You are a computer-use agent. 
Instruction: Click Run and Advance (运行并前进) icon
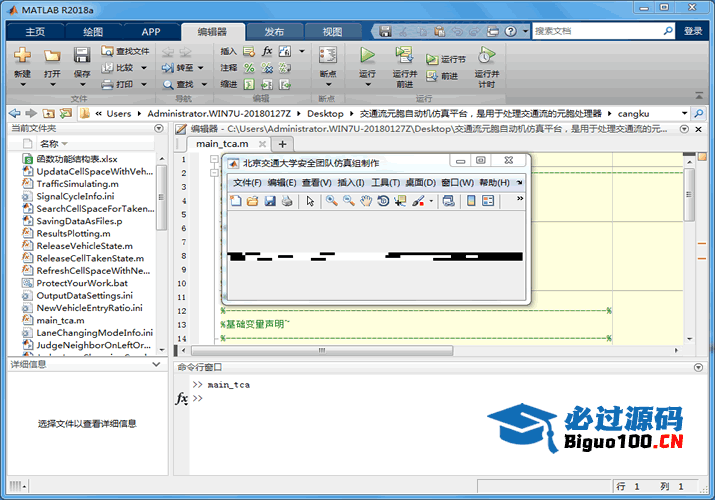tap(404, 55)
